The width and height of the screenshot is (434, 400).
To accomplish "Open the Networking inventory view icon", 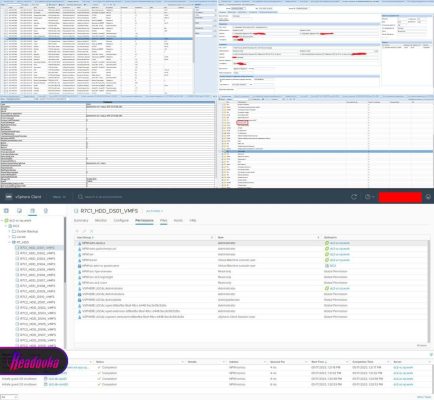I will click(x=46, y=211).
